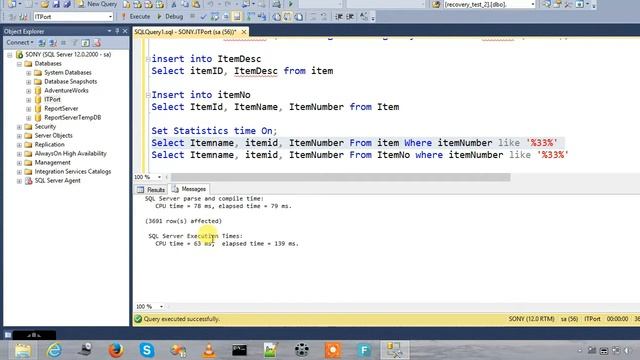
Task: Collapse the Insert into itemNo code block
Action: pyautogui.click(x=148, y=95)
